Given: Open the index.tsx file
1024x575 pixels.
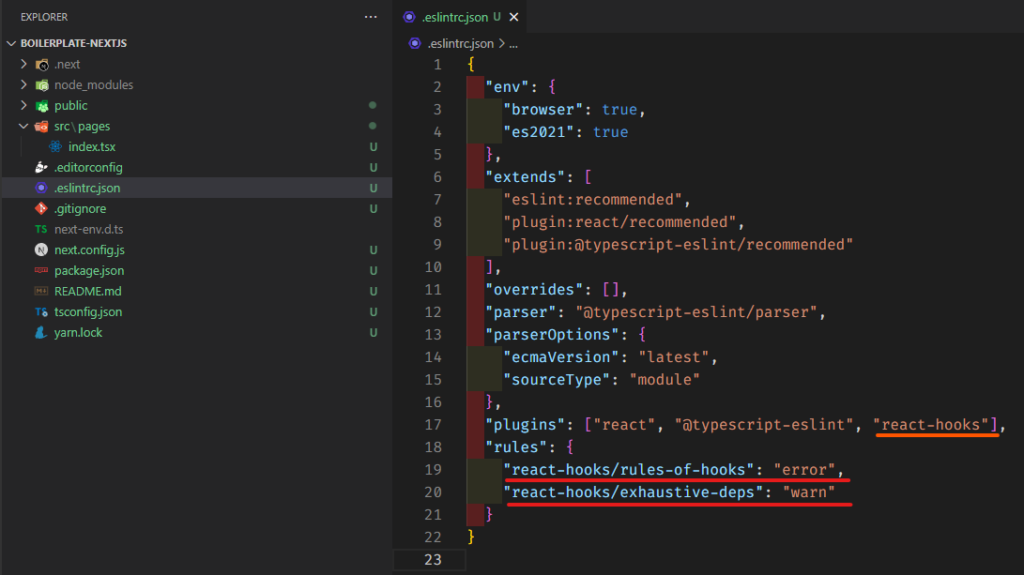Looking at the screenshot, I should 92,147.
